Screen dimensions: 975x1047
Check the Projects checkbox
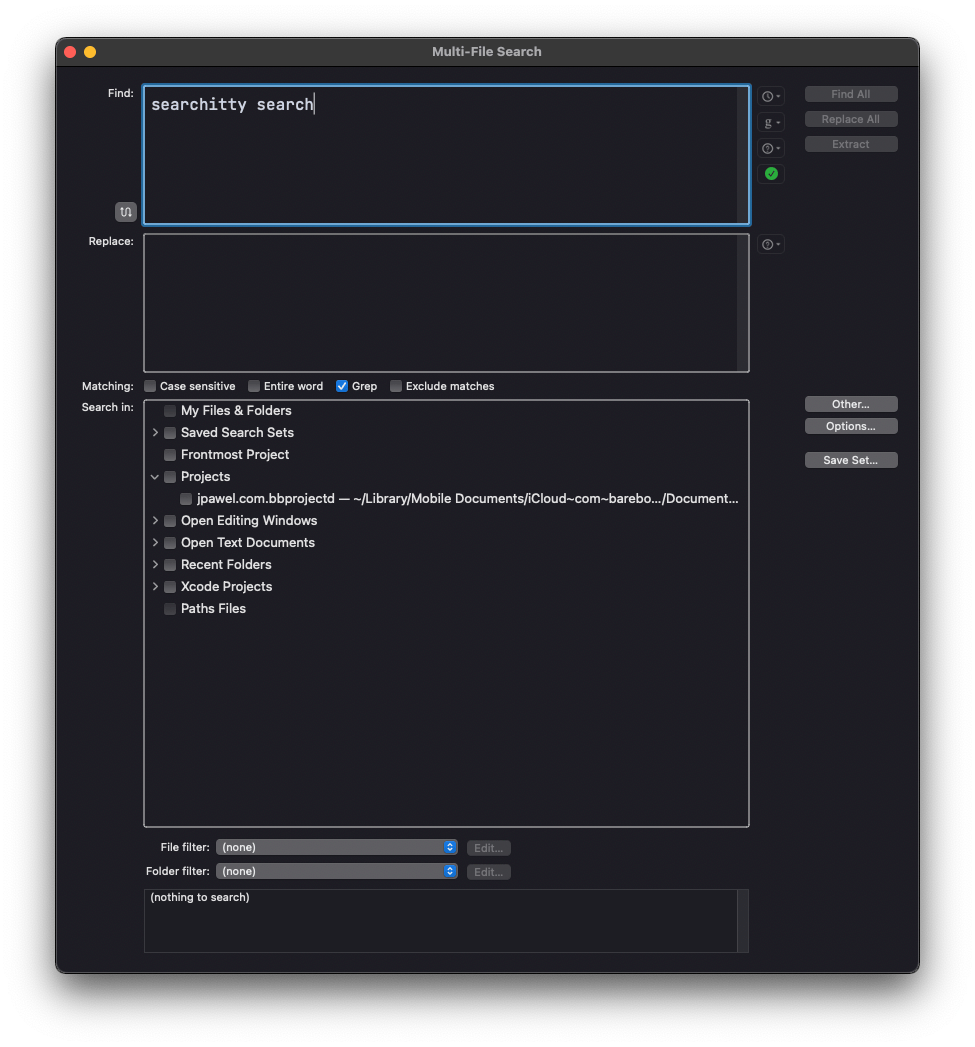coord(170,477)
